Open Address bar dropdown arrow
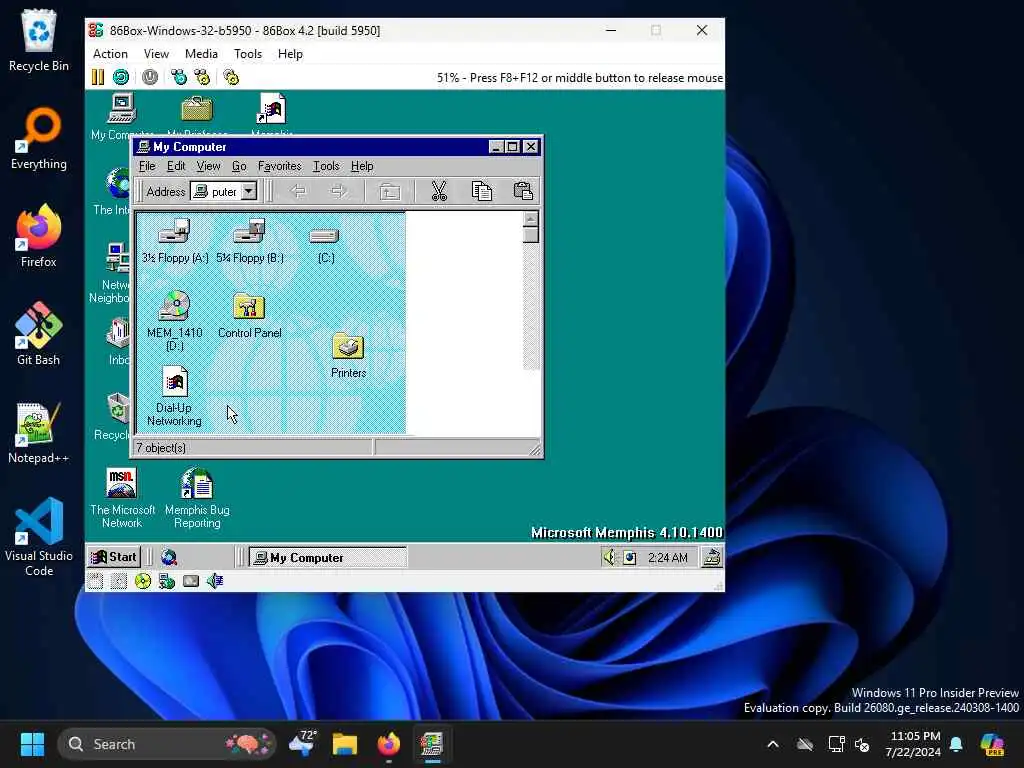The width and height of the screenshot is (1024, 768). (x=249, y=191)
